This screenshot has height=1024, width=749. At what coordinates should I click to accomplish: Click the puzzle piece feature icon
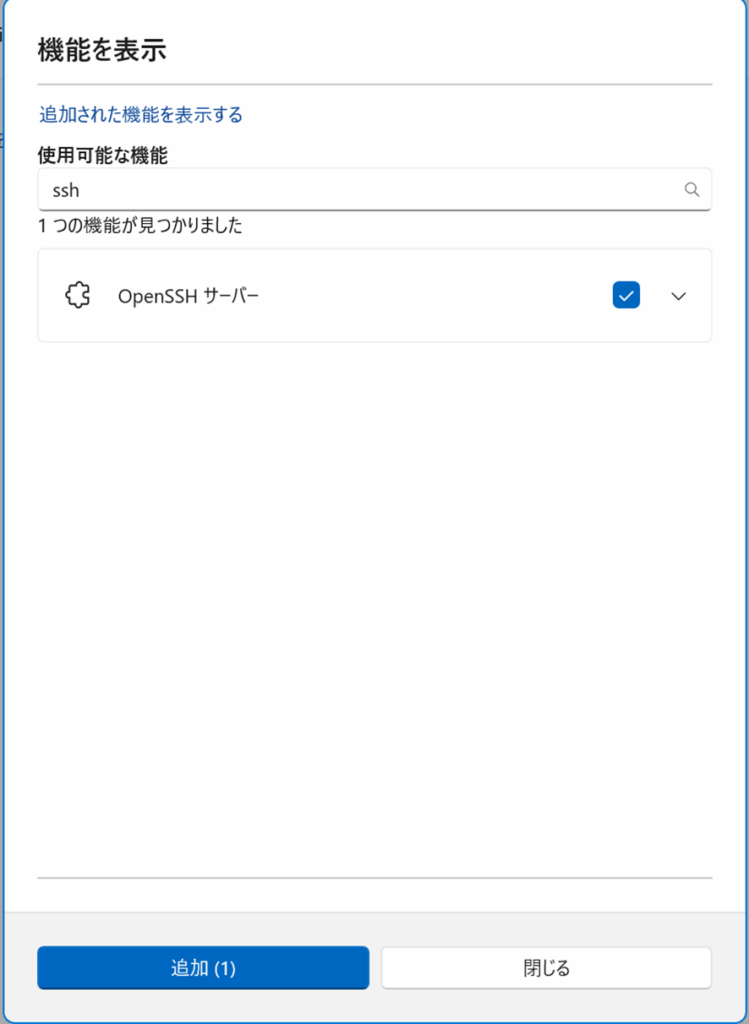(x=78, y=296)
